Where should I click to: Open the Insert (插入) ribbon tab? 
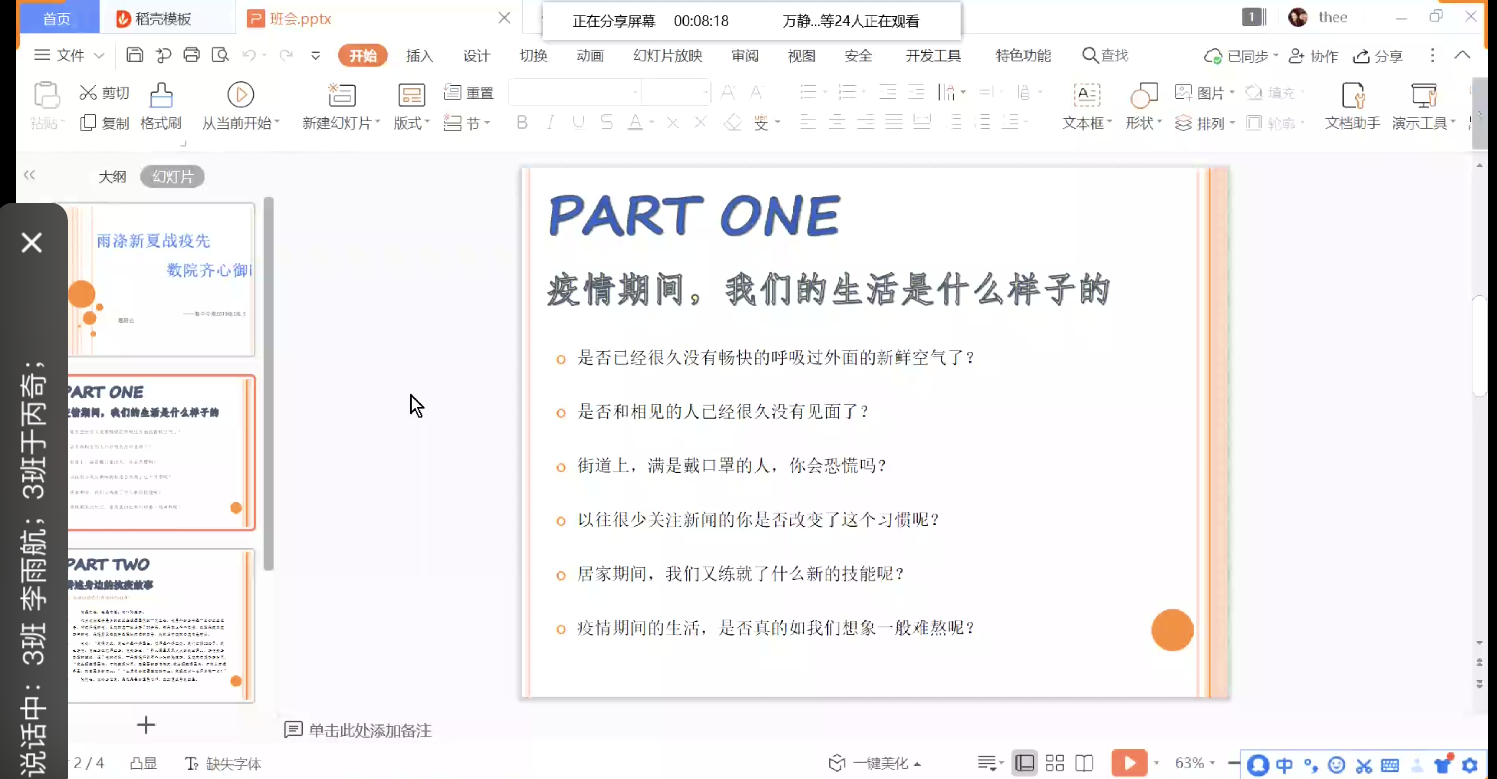(419, 56)
